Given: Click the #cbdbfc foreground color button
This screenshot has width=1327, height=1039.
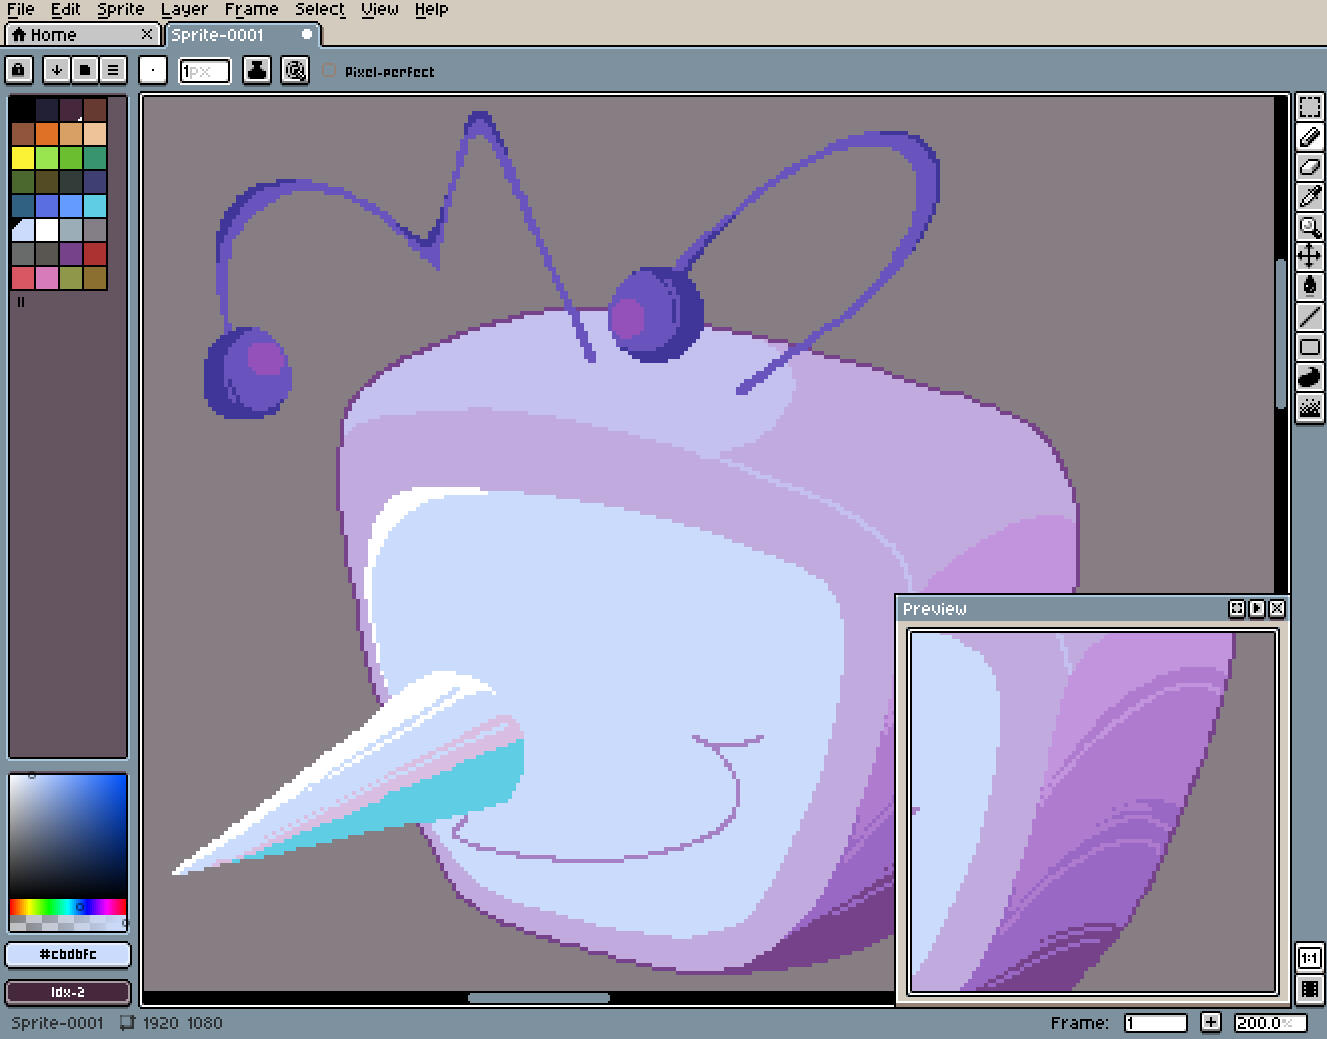Looking at the screenshot, I should pyautogui.click(x=68, y=954).
